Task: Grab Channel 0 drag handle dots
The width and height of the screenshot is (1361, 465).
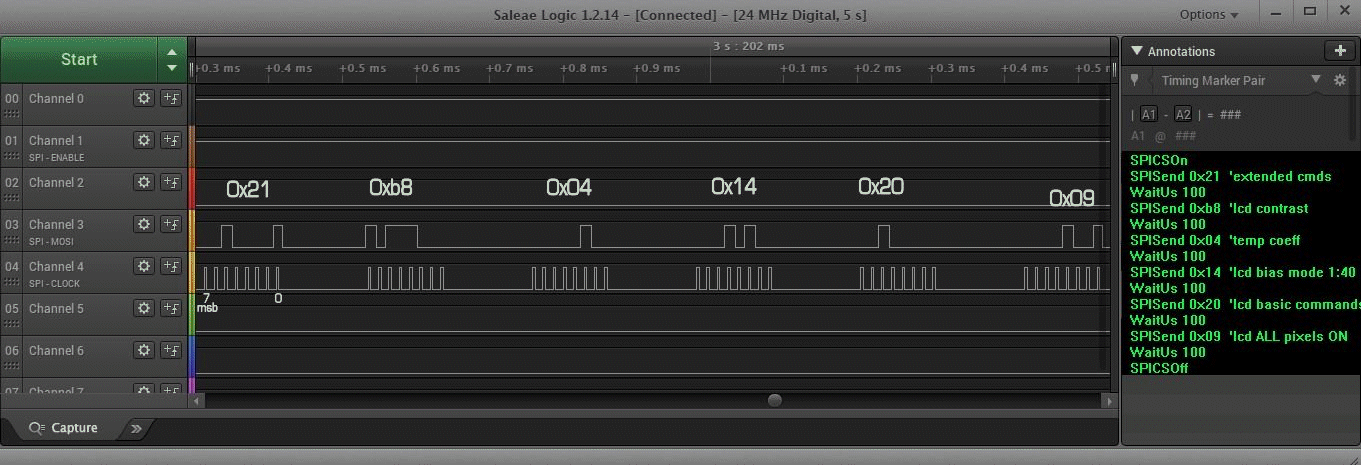Action: [12, 114]
